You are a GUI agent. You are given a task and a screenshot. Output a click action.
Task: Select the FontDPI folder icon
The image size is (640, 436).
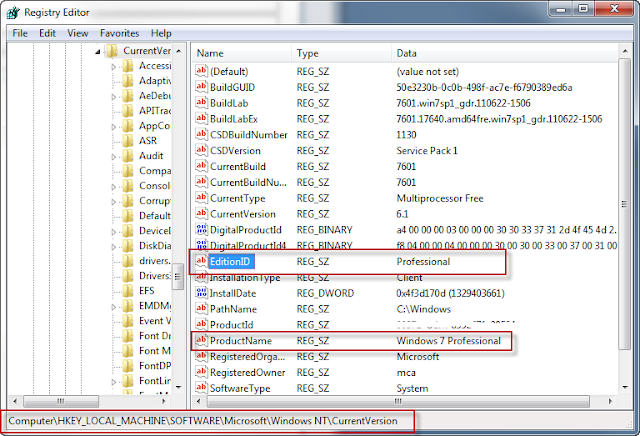128,366
